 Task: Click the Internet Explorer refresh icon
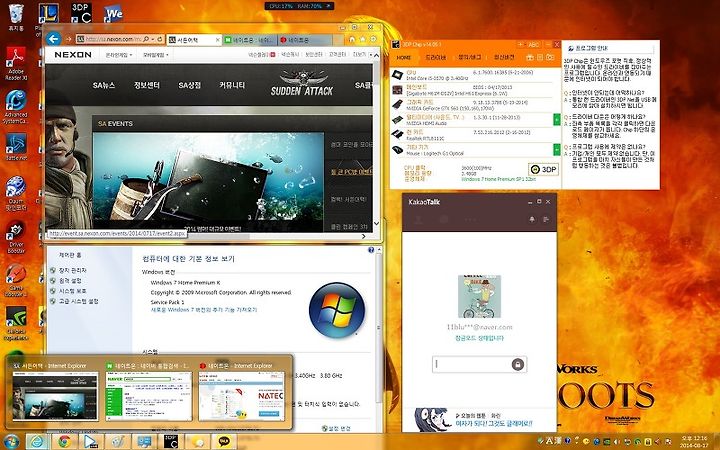click(160, 39)
